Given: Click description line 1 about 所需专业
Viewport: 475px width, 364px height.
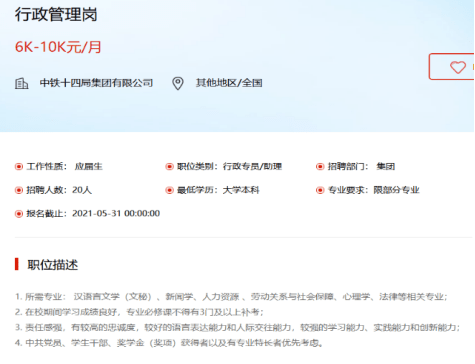Looking at the screenshot, I should [231, 296].
